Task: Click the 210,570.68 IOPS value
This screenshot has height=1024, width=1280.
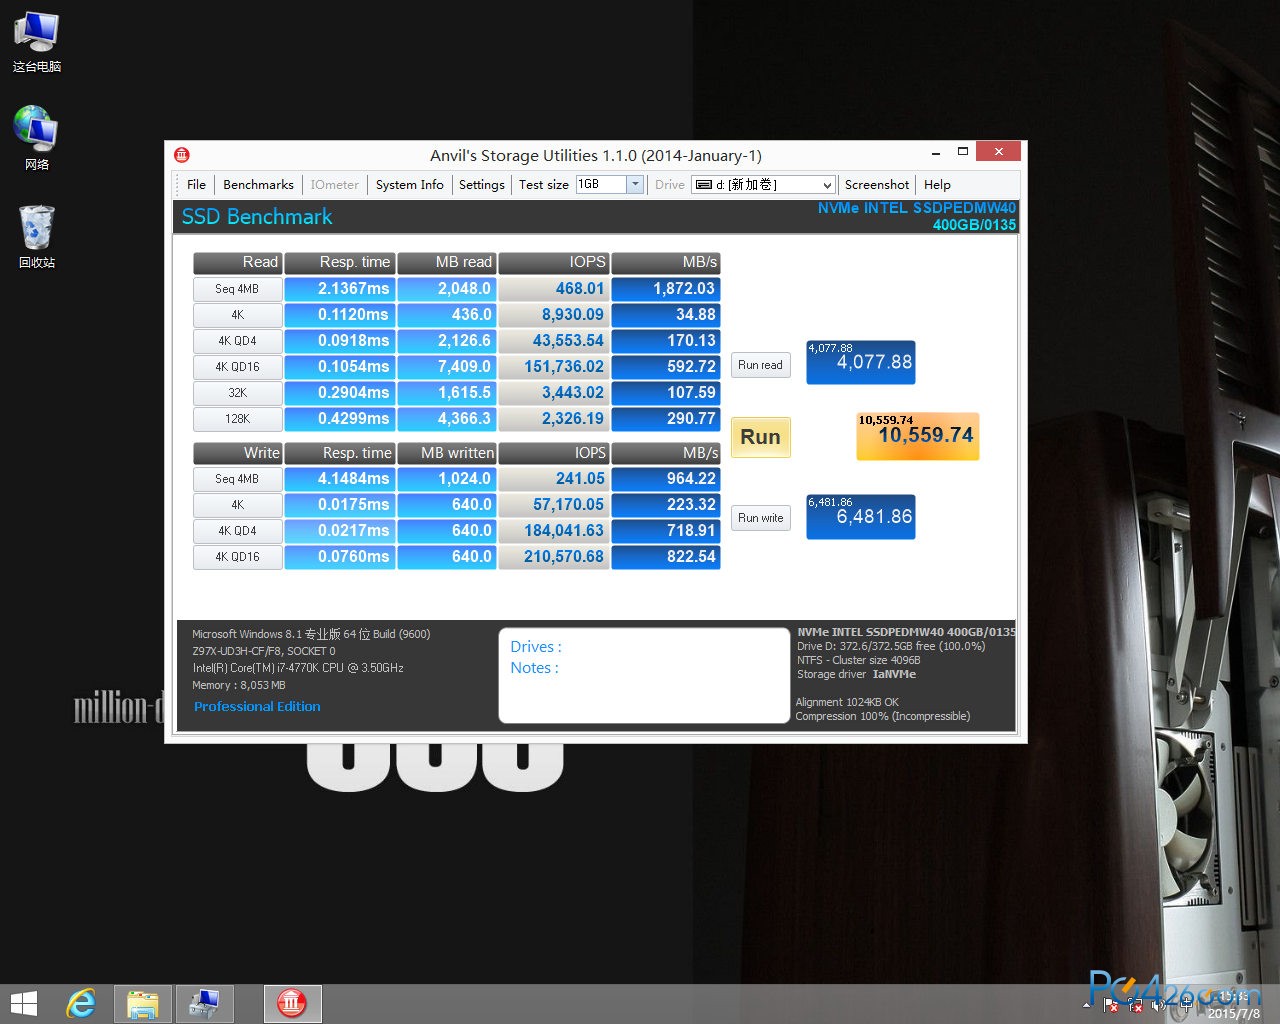Action: (553, 557)
